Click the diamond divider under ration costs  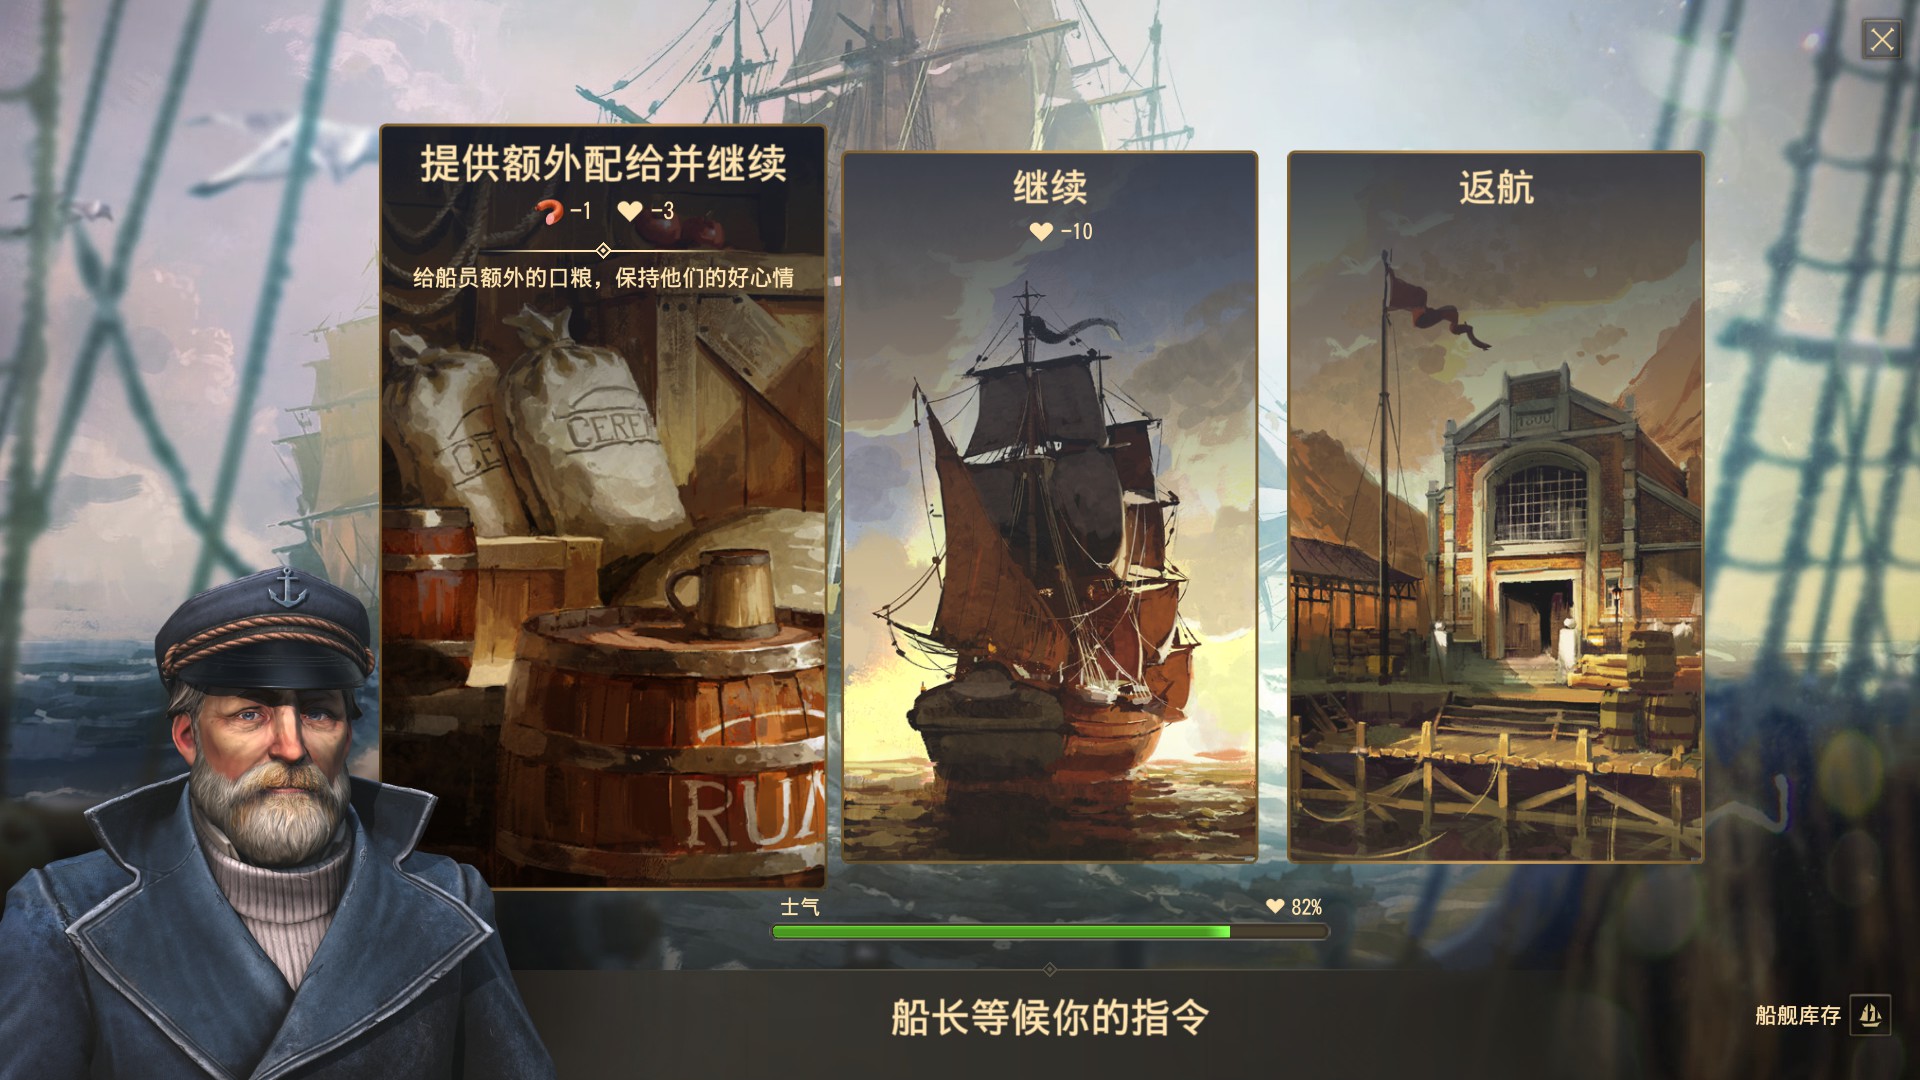pyautogui.click(x=603, y=250)
